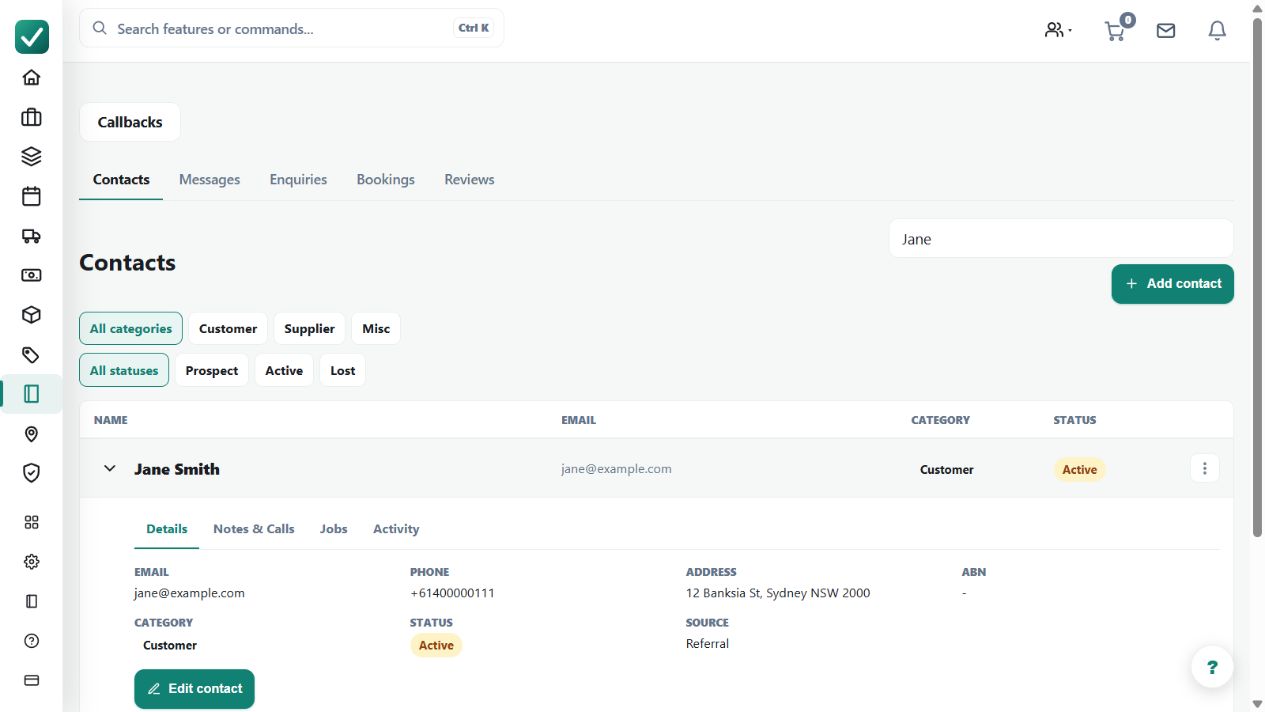
Task: Click the contacts search box containing Jane
Action: 1061,239
